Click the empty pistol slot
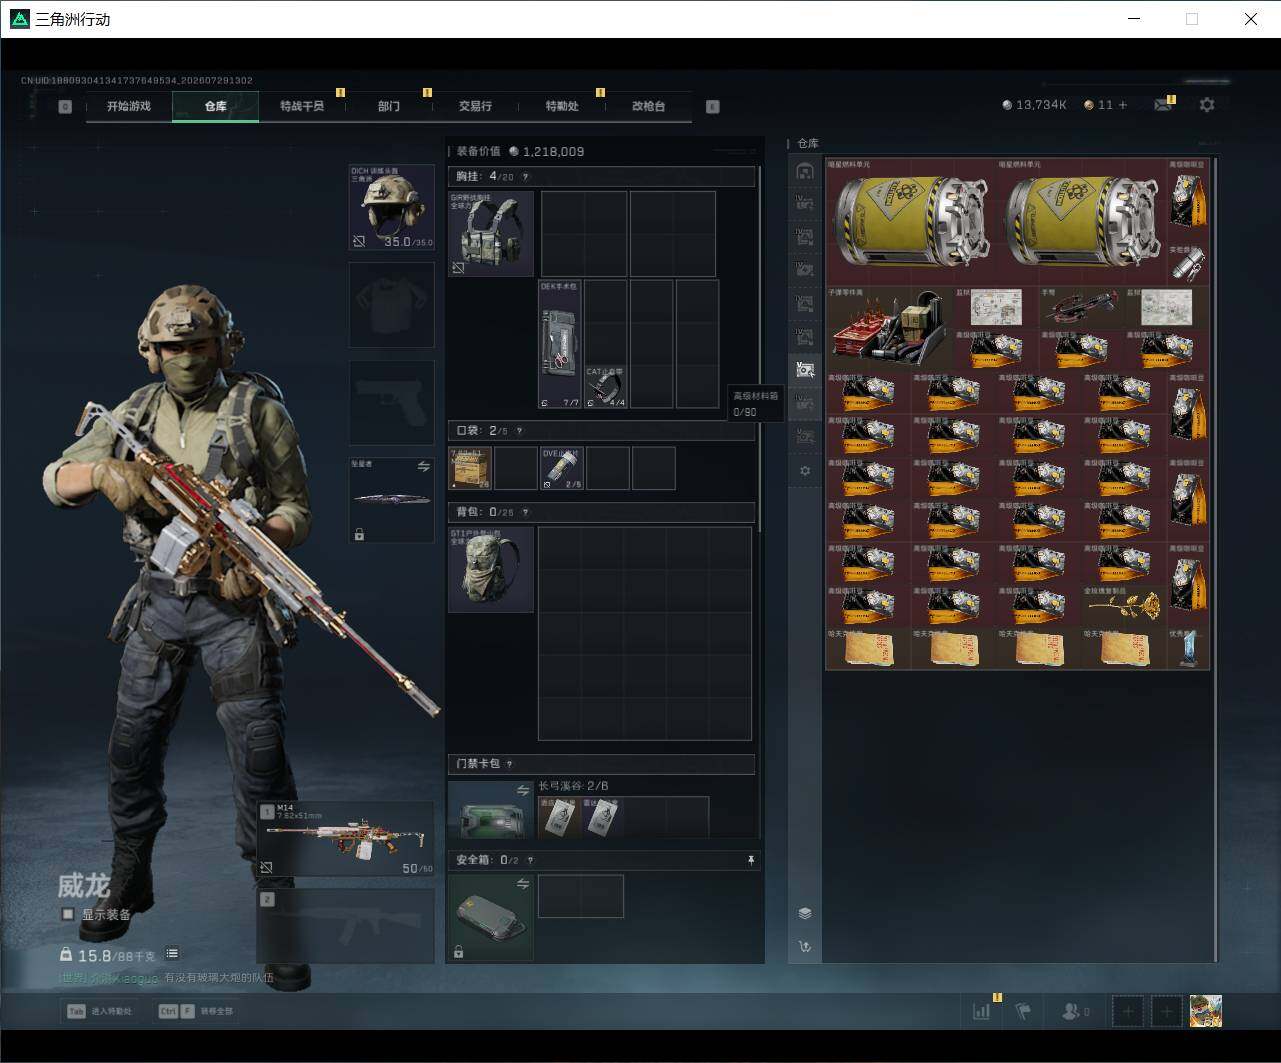1281x1063 pixels. click(391, 403)
